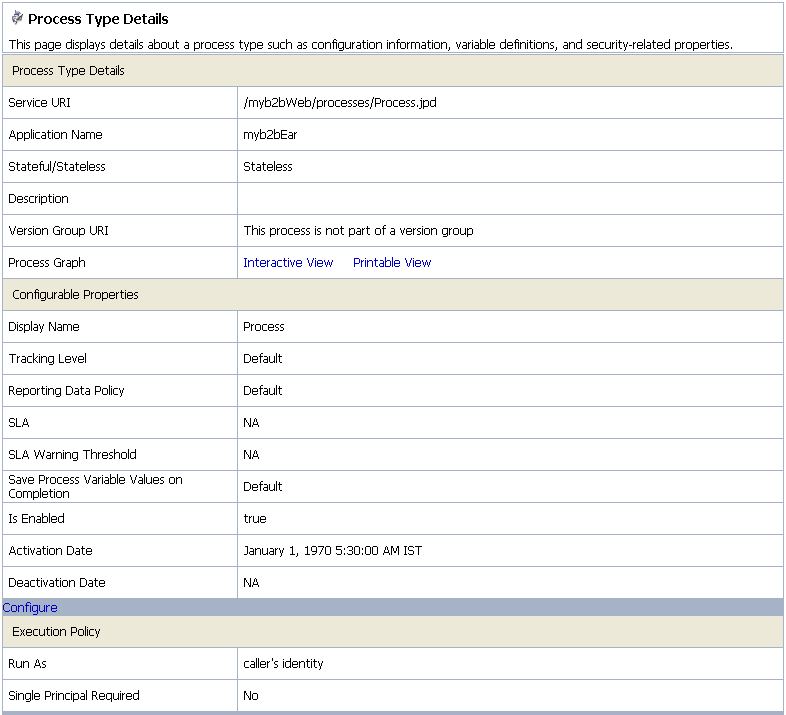Click the Activation Date value January 1, 1970
This screenshot has height=715, width=786.
tap(332, 551)
